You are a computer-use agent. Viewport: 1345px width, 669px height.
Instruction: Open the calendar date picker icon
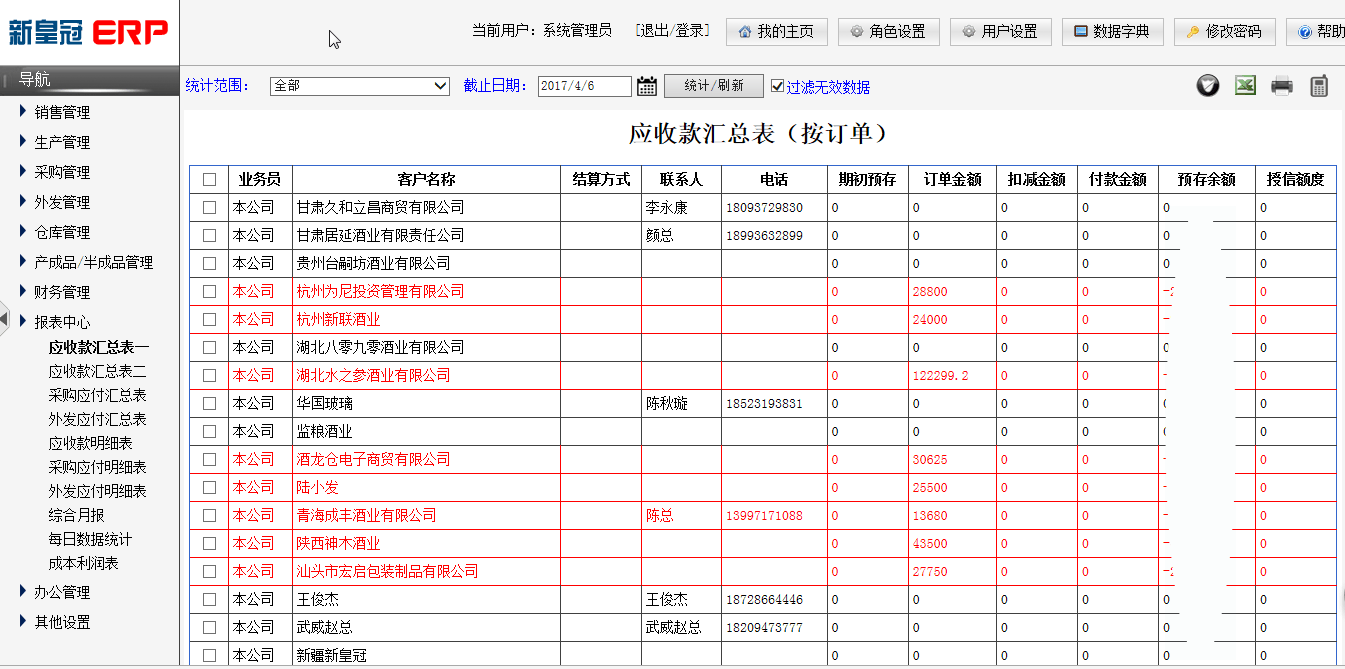click(x=647, y=86)
